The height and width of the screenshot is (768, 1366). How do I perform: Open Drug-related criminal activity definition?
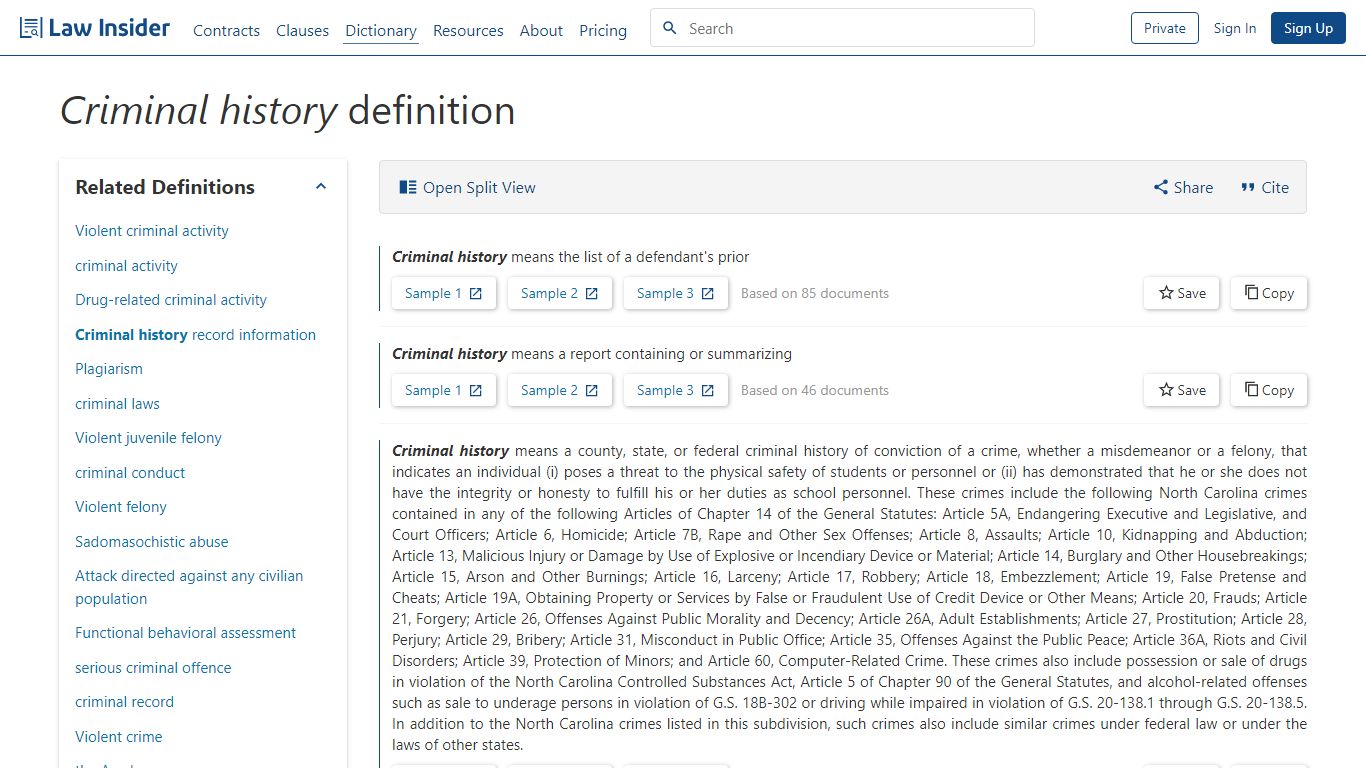[x=171, y=300]
